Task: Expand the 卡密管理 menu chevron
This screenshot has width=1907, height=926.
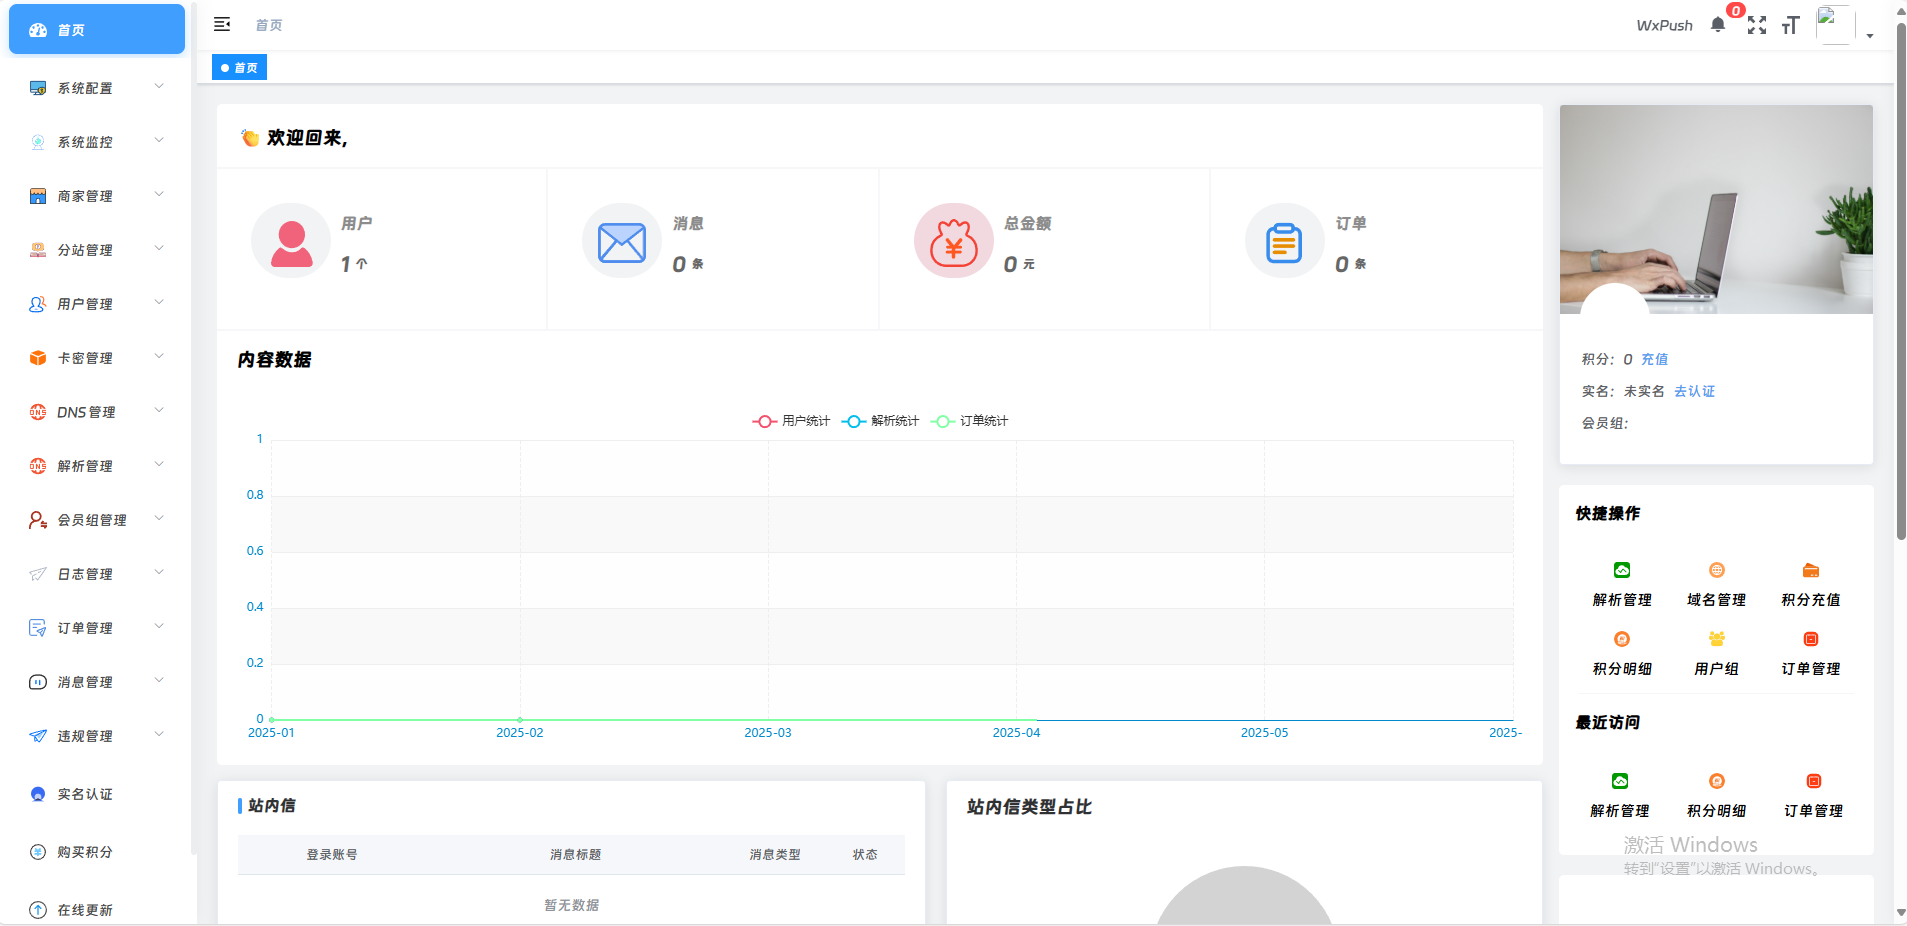Action: [x=159, y=357]
